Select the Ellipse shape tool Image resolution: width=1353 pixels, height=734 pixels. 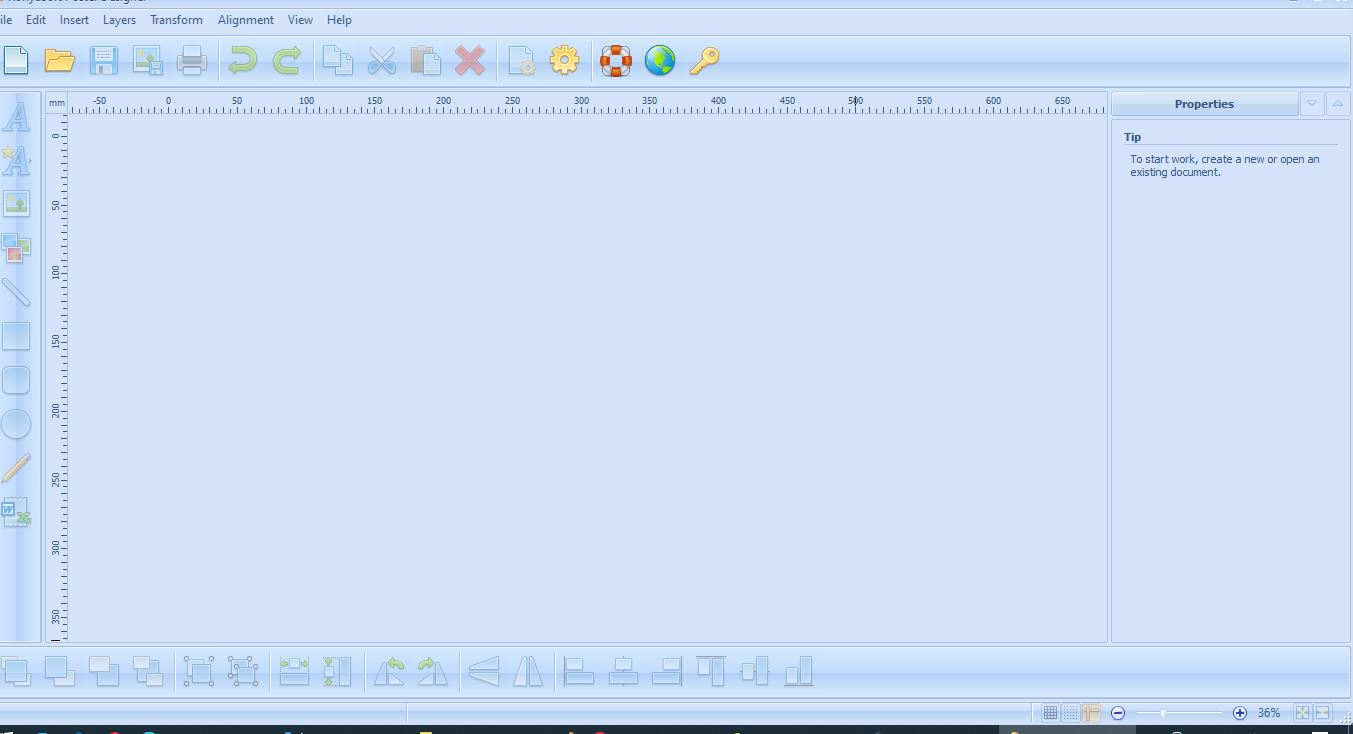pos(16,424)
